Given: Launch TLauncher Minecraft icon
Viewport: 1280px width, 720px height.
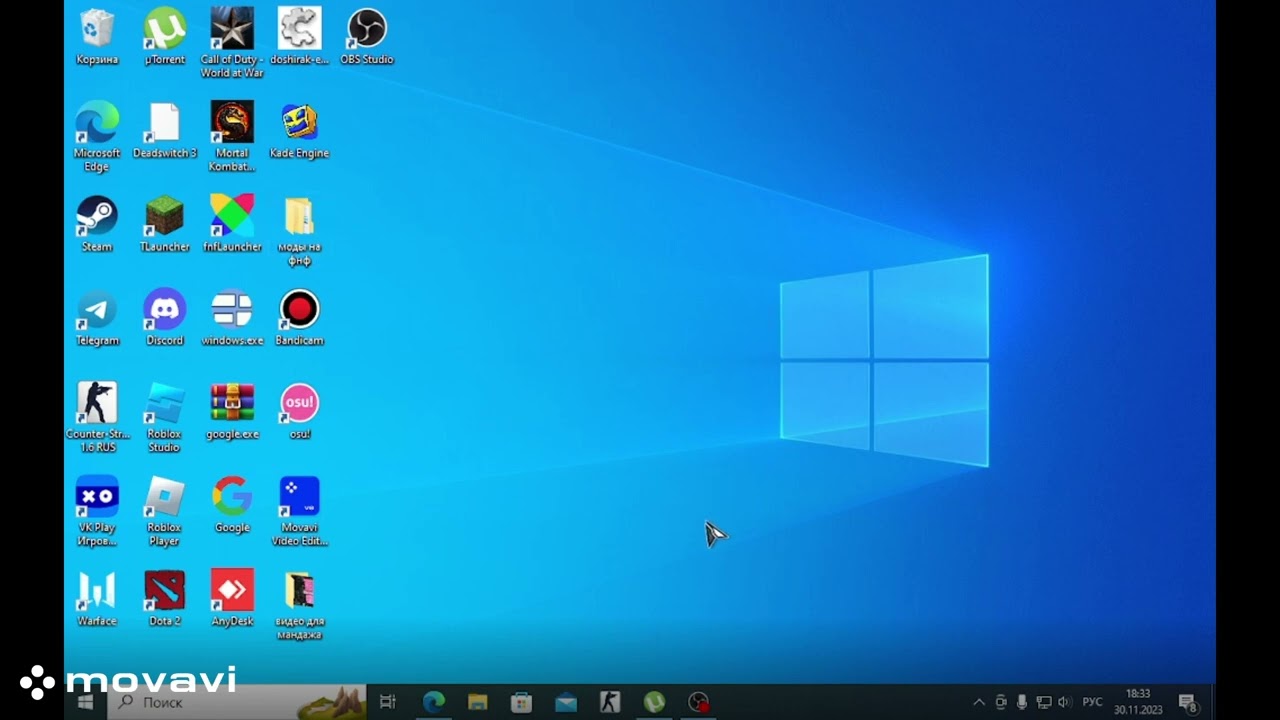Looking at the screenshot, I should pyautogui.click(x=165, y=224).
